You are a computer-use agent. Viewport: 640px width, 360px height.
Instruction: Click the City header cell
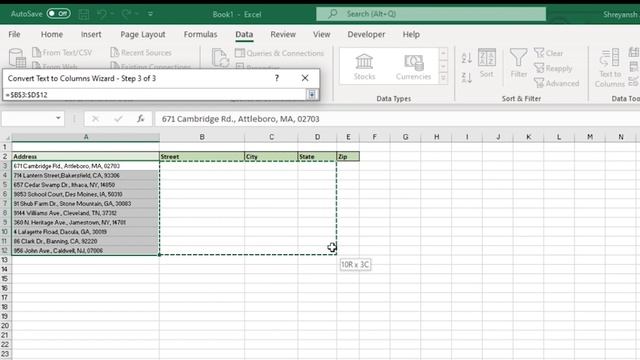tap(271, 156)
